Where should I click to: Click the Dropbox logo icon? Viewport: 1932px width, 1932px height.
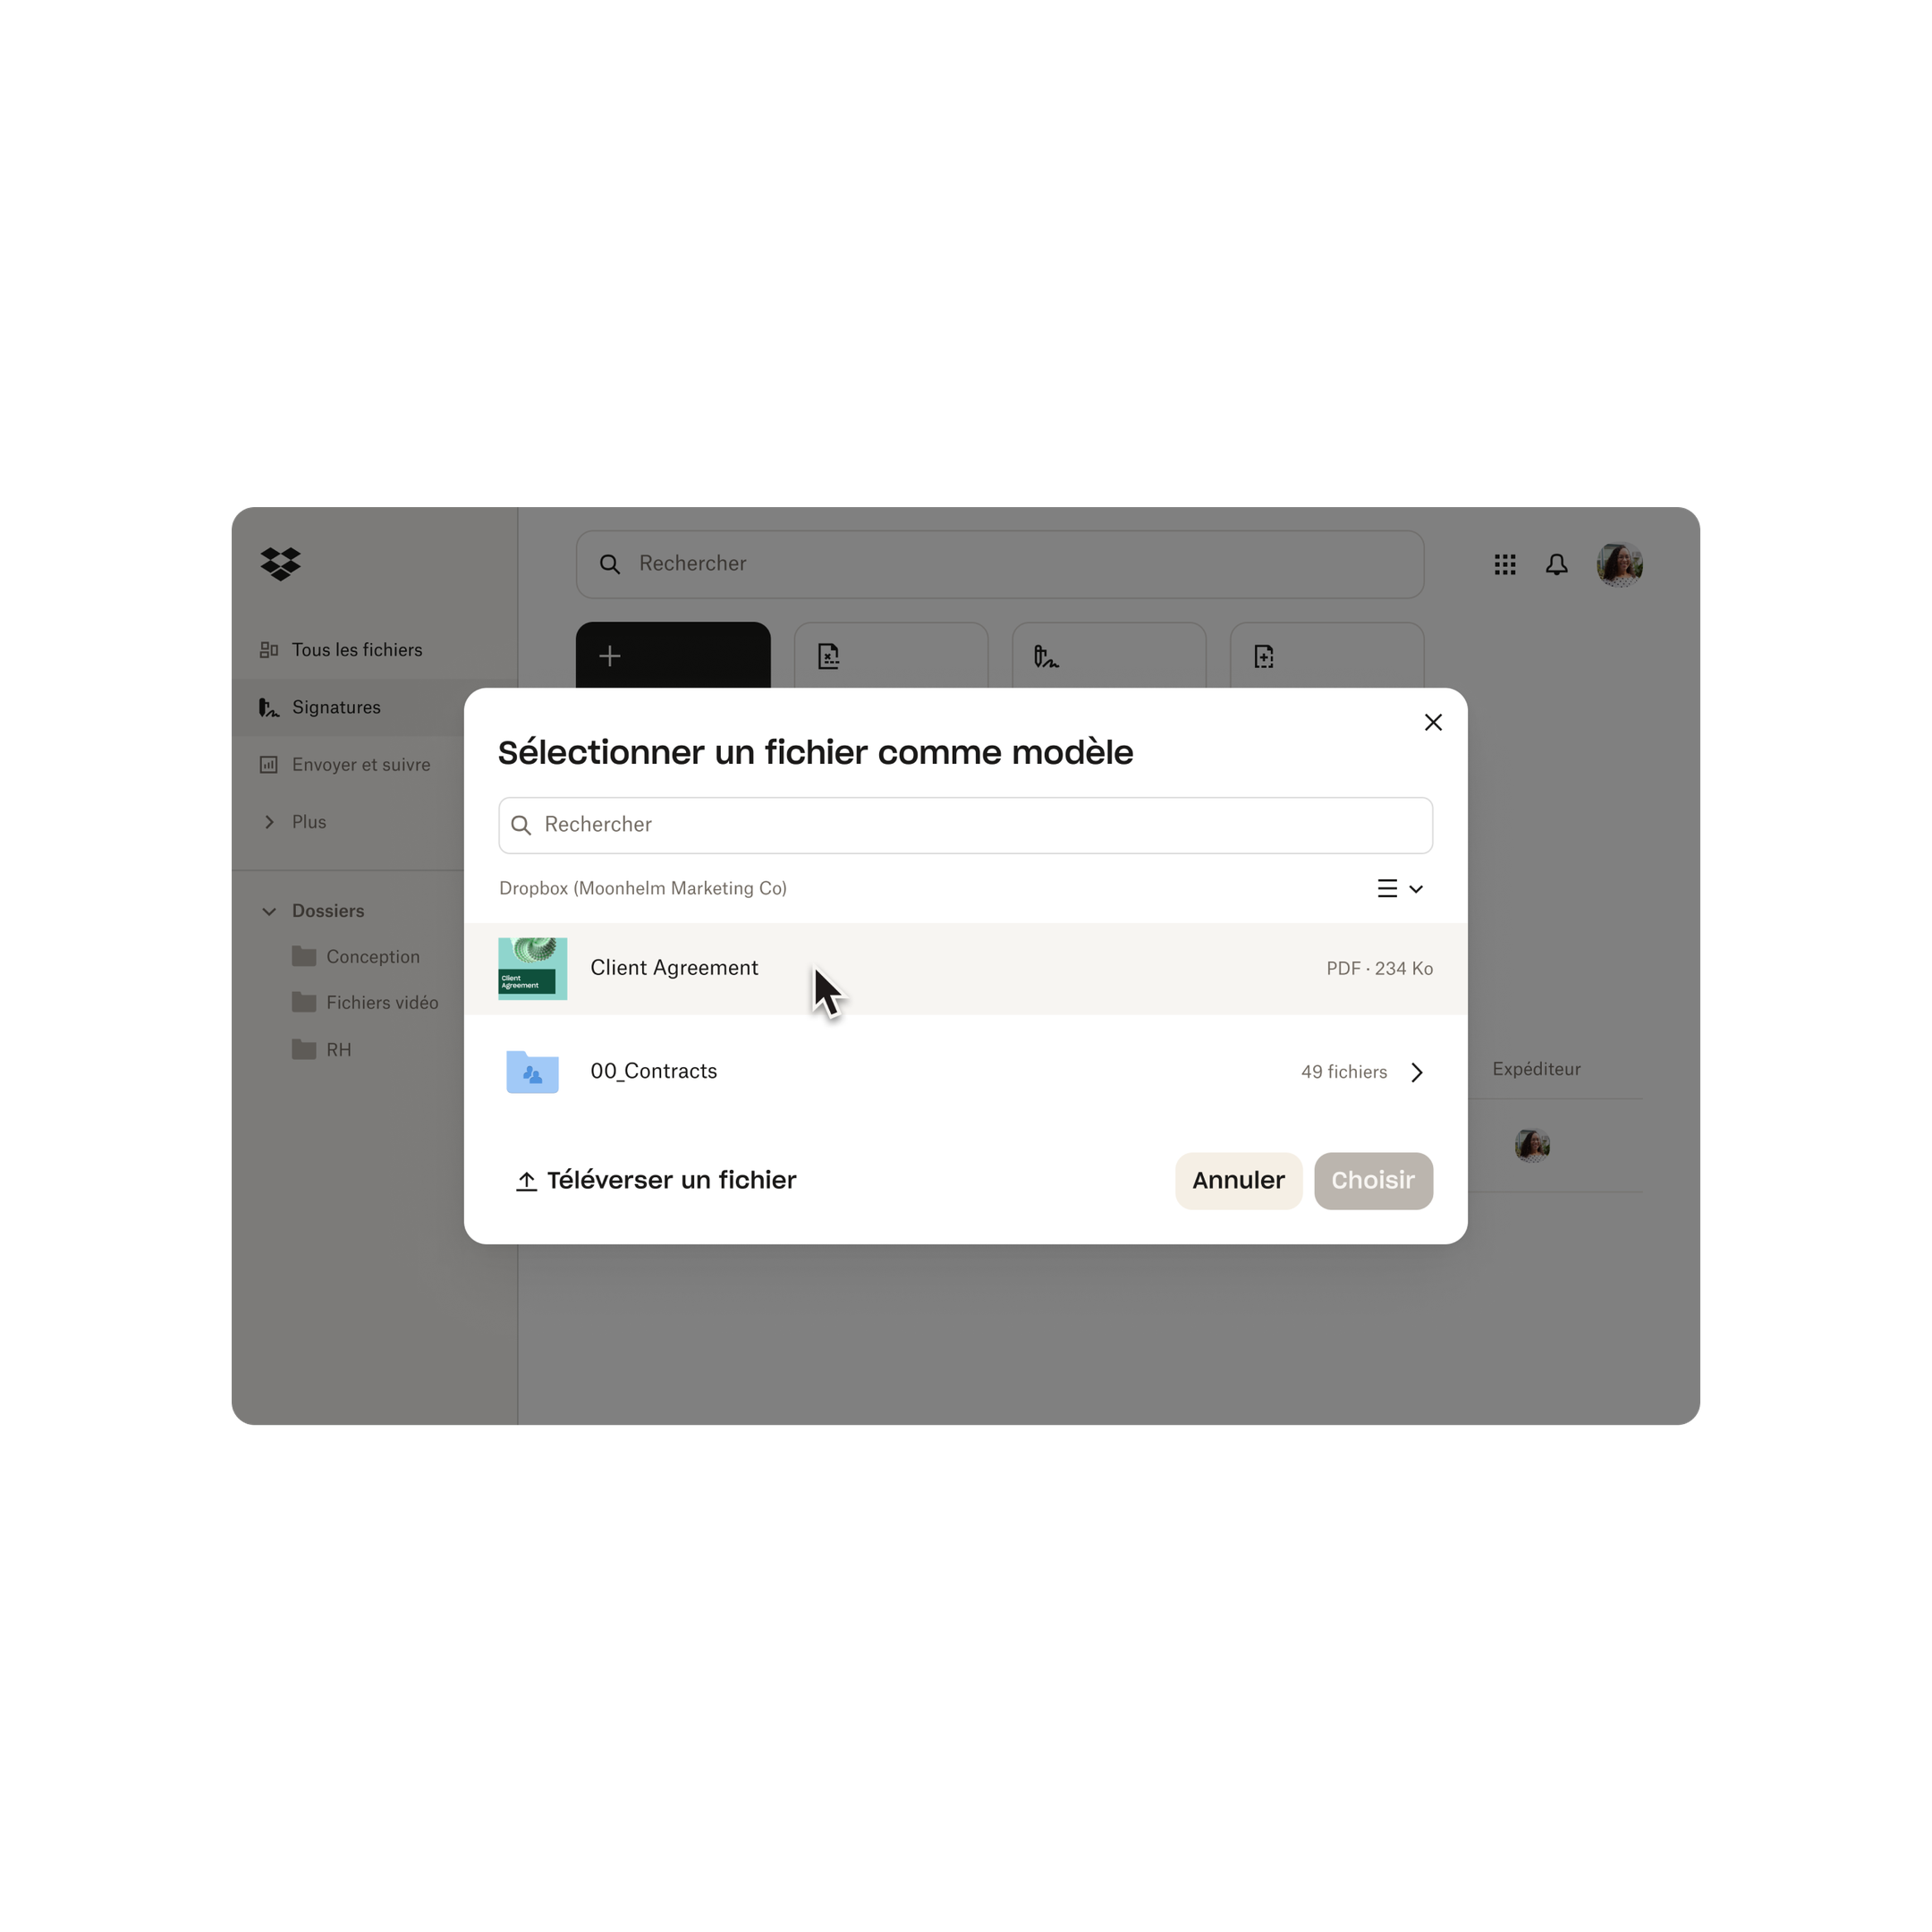tap(282, 563)
